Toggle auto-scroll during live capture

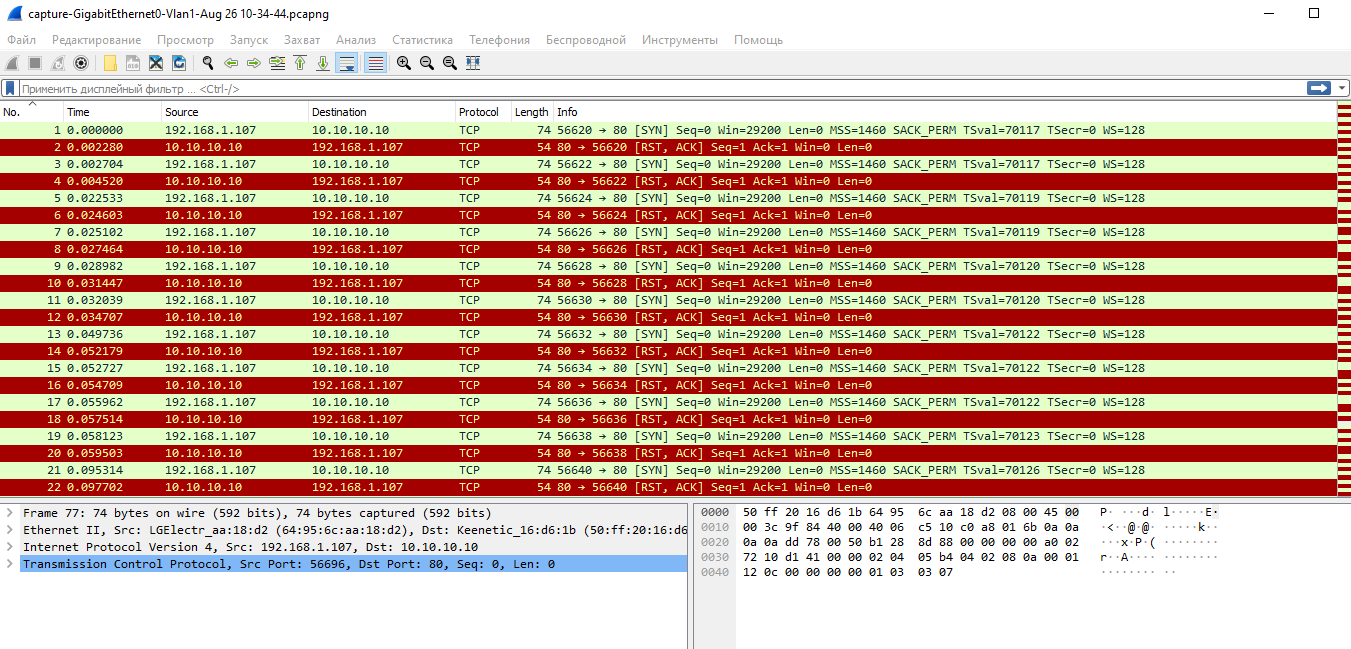pos(347,63)
